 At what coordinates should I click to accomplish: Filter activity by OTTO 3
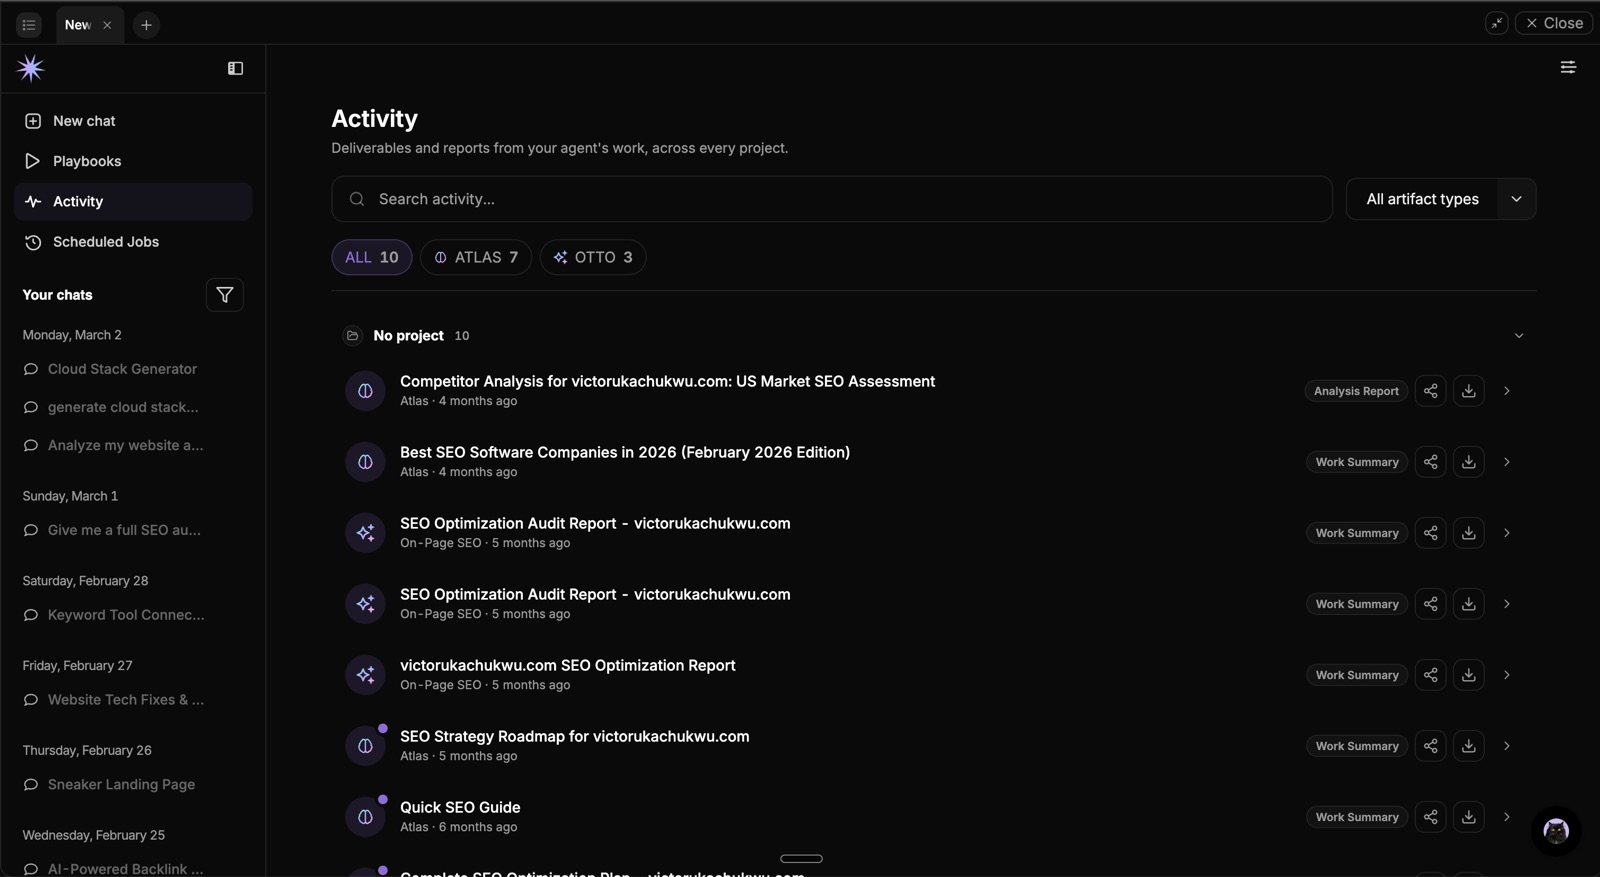point(593,257)
